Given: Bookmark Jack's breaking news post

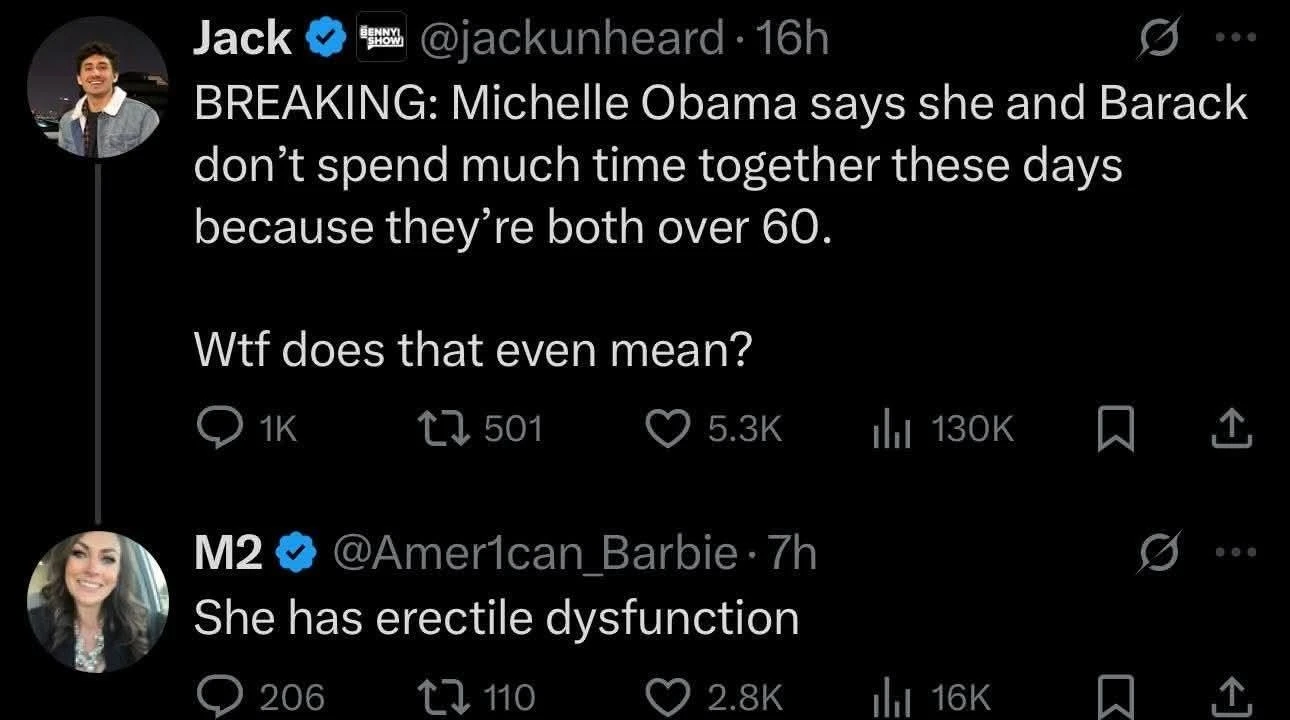Looking at the screenshot, I should point(1111,429).
